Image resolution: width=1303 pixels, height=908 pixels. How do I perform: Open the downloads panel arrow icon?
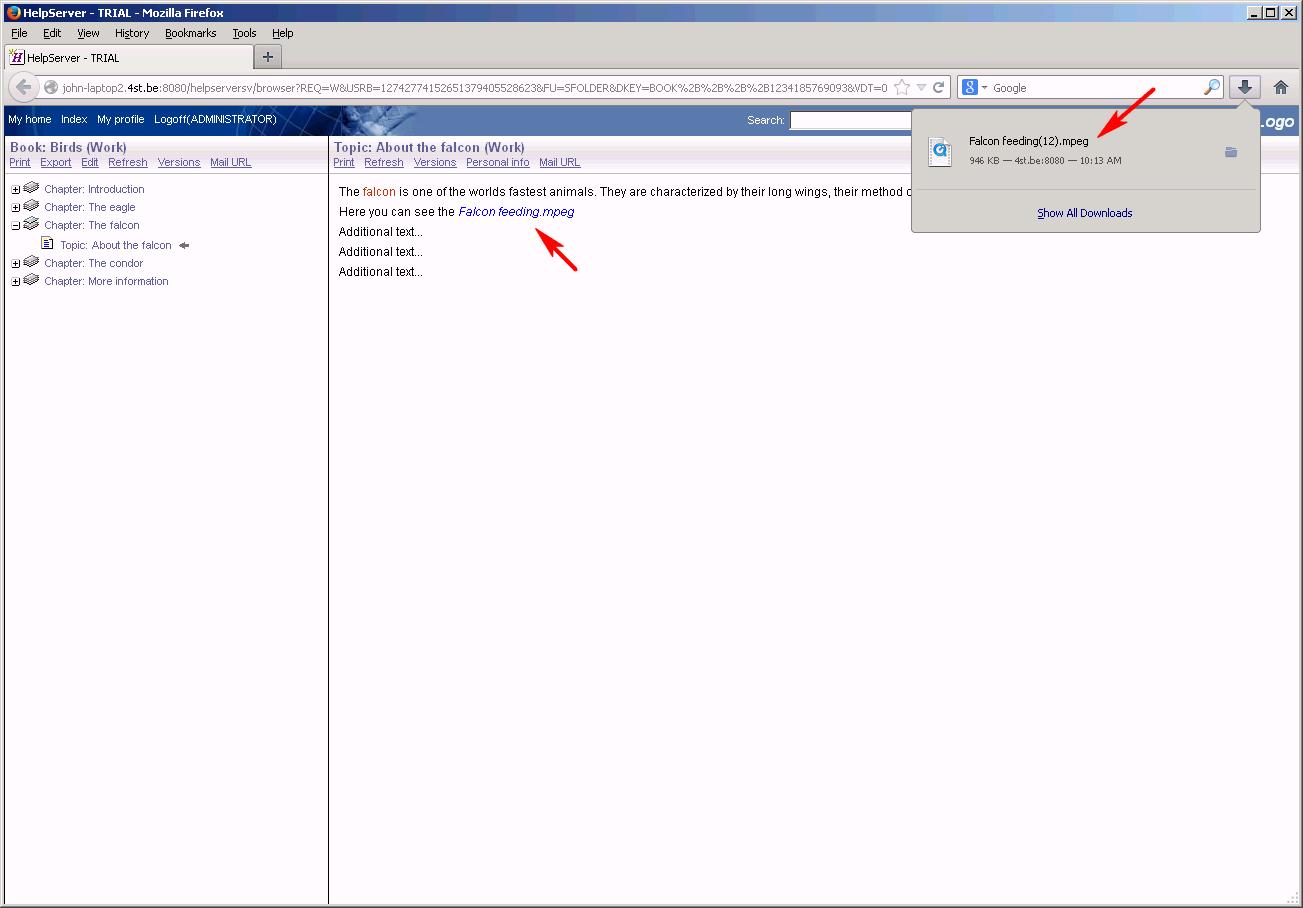pyautogui.click(x=1243, y=87)
